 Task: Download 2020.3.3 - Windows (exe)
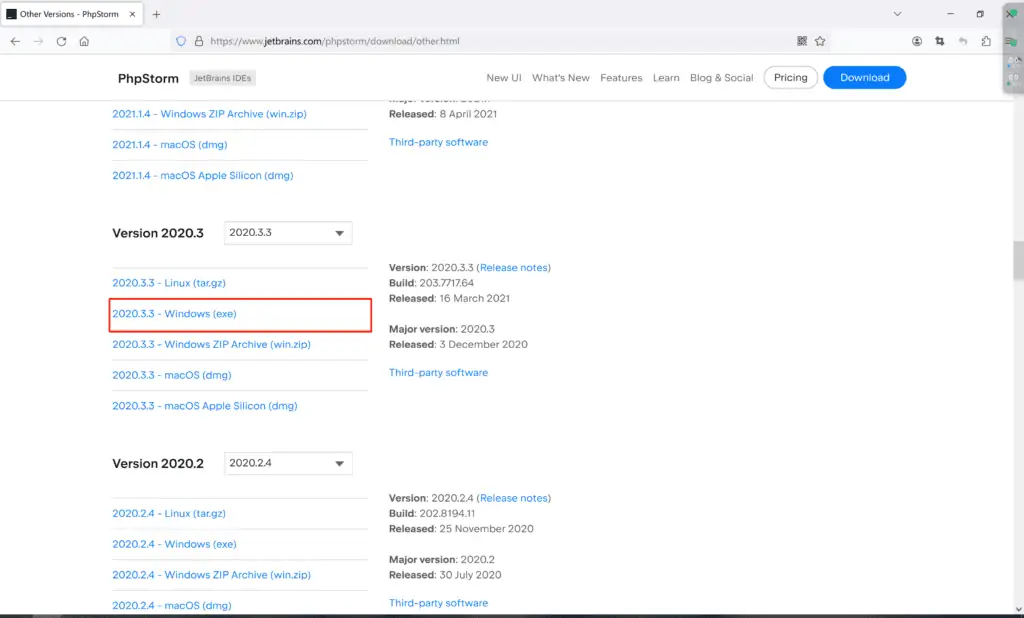coord(174,314)
